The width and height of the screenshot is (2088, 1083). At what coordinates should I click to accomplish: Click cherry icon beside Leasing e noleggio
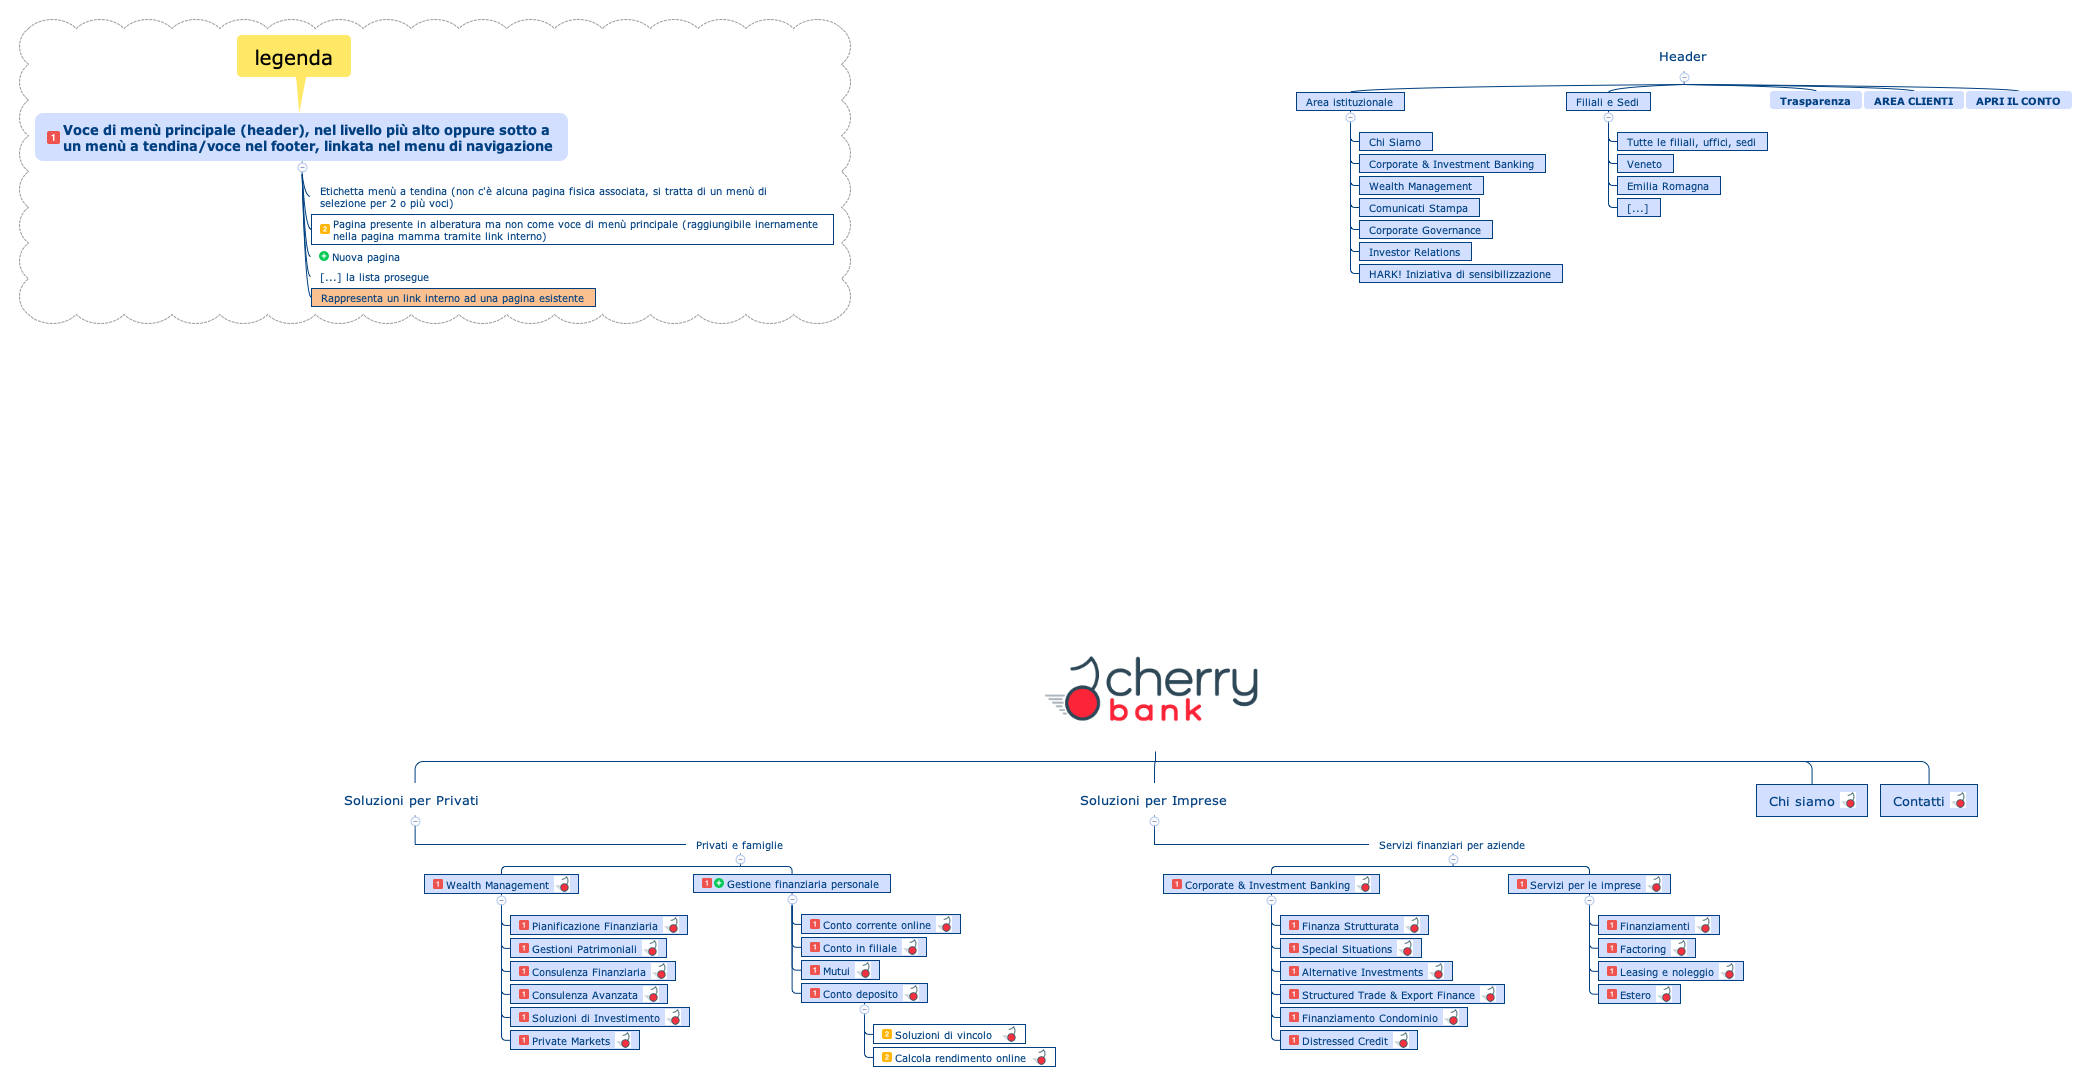pyautogui.click(x=1730, y=971)
